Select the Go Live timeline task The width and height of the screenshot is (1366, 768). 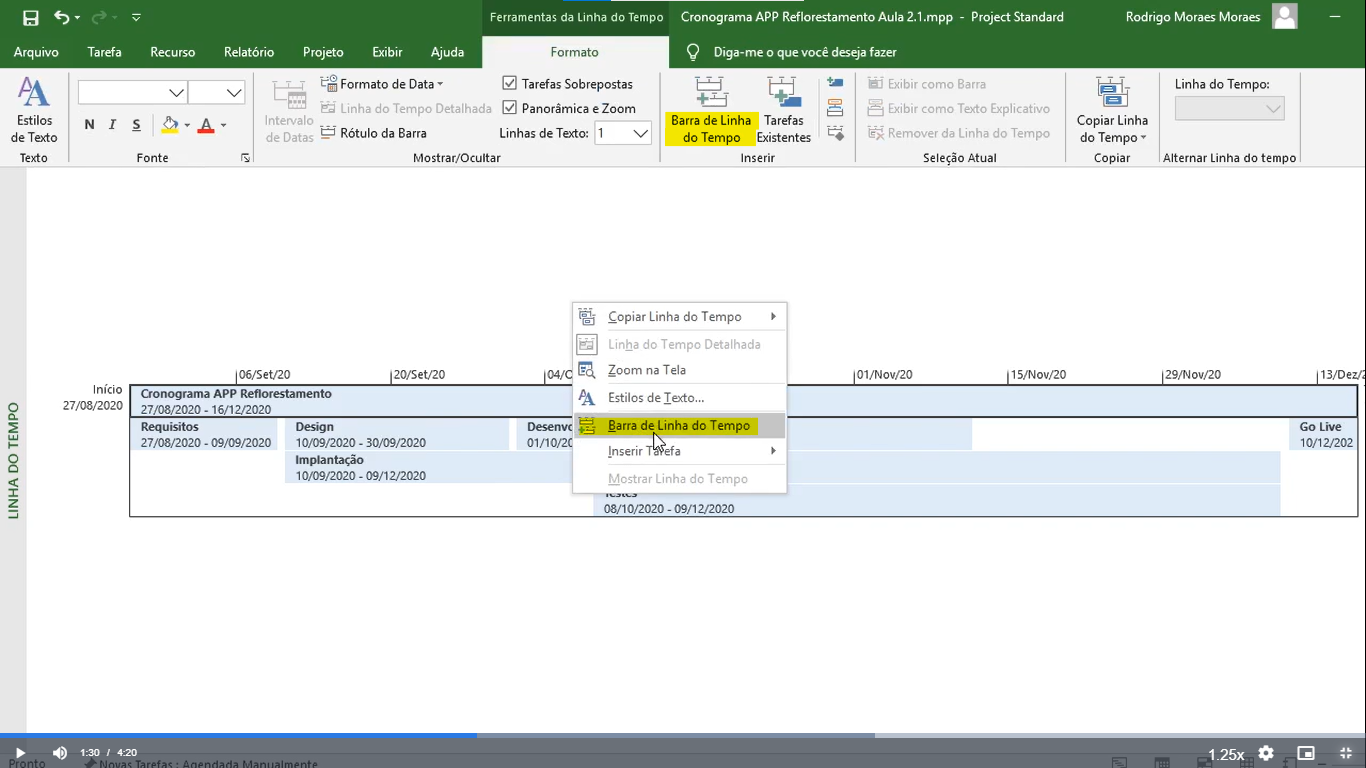click(x=1323, y=434)
